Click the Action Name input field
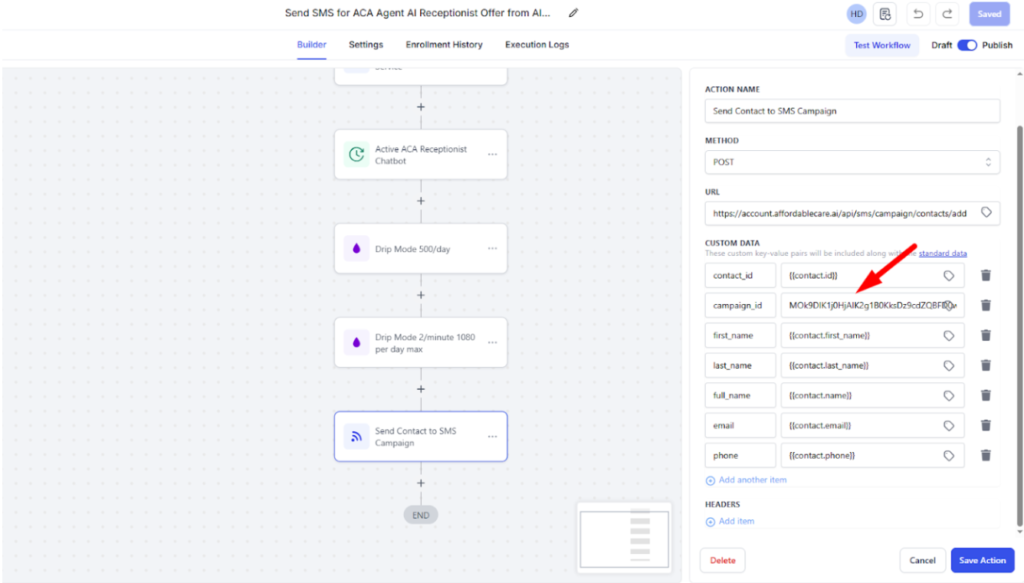The image size is (1024, 583). pyautogui.click(x=852, y=111)
